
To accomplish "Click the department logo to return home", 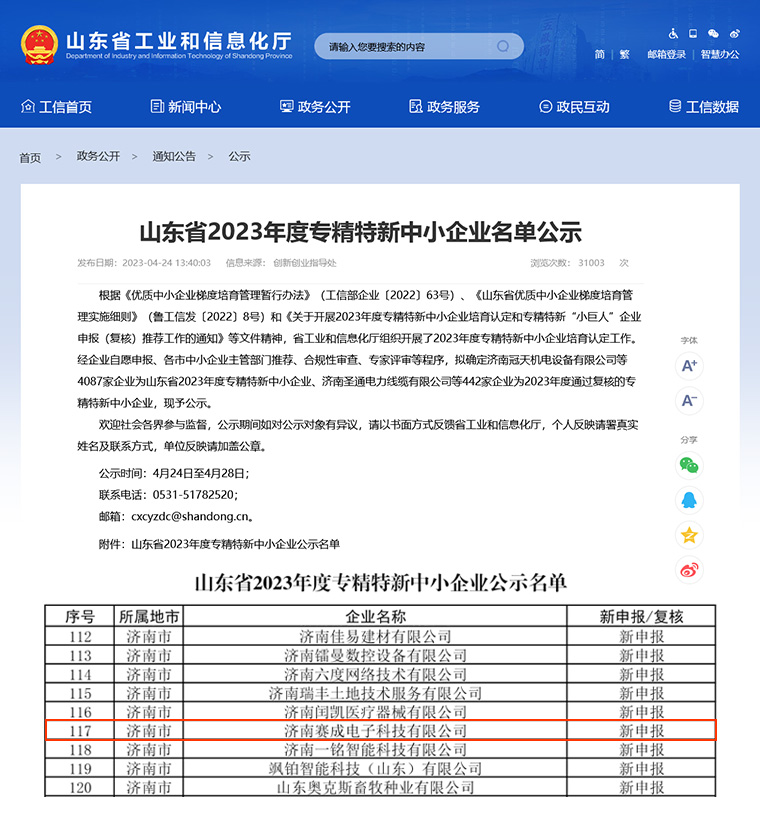I will [x=156, y=44].
